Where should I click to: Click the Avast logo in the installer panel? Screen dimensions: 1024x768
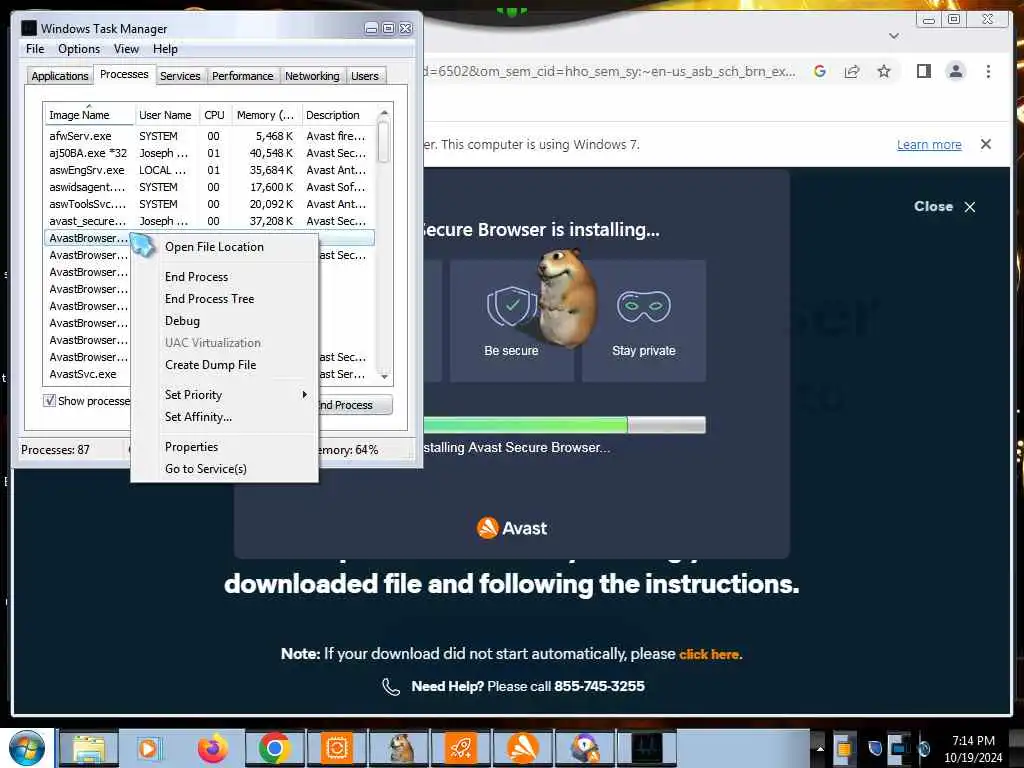(x=511, y=528)
